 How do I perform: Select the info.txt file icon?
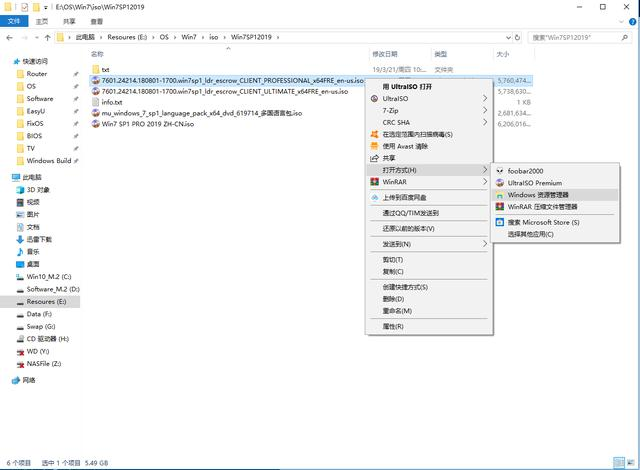tap(96, 102)
